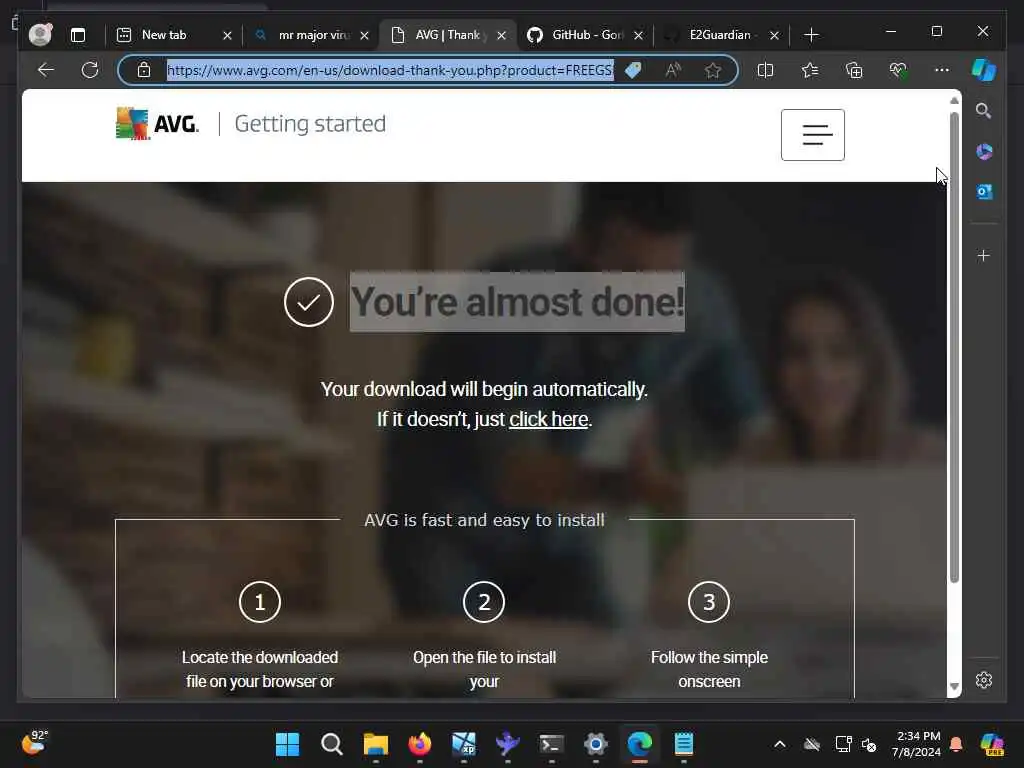This screenshot has height=768, width=1024.
Task: Add an app to the sidebar
Action: (x=984, y=255)
